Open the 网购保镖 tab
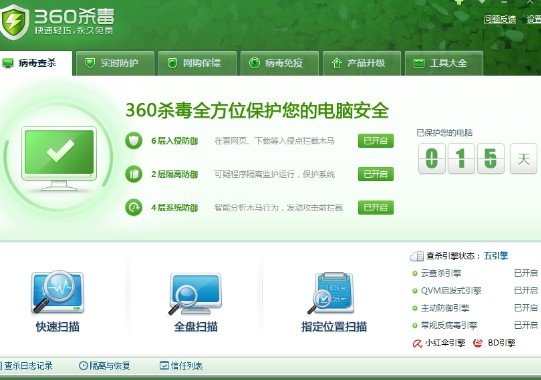The image size is (541, 380). point(197,63)
